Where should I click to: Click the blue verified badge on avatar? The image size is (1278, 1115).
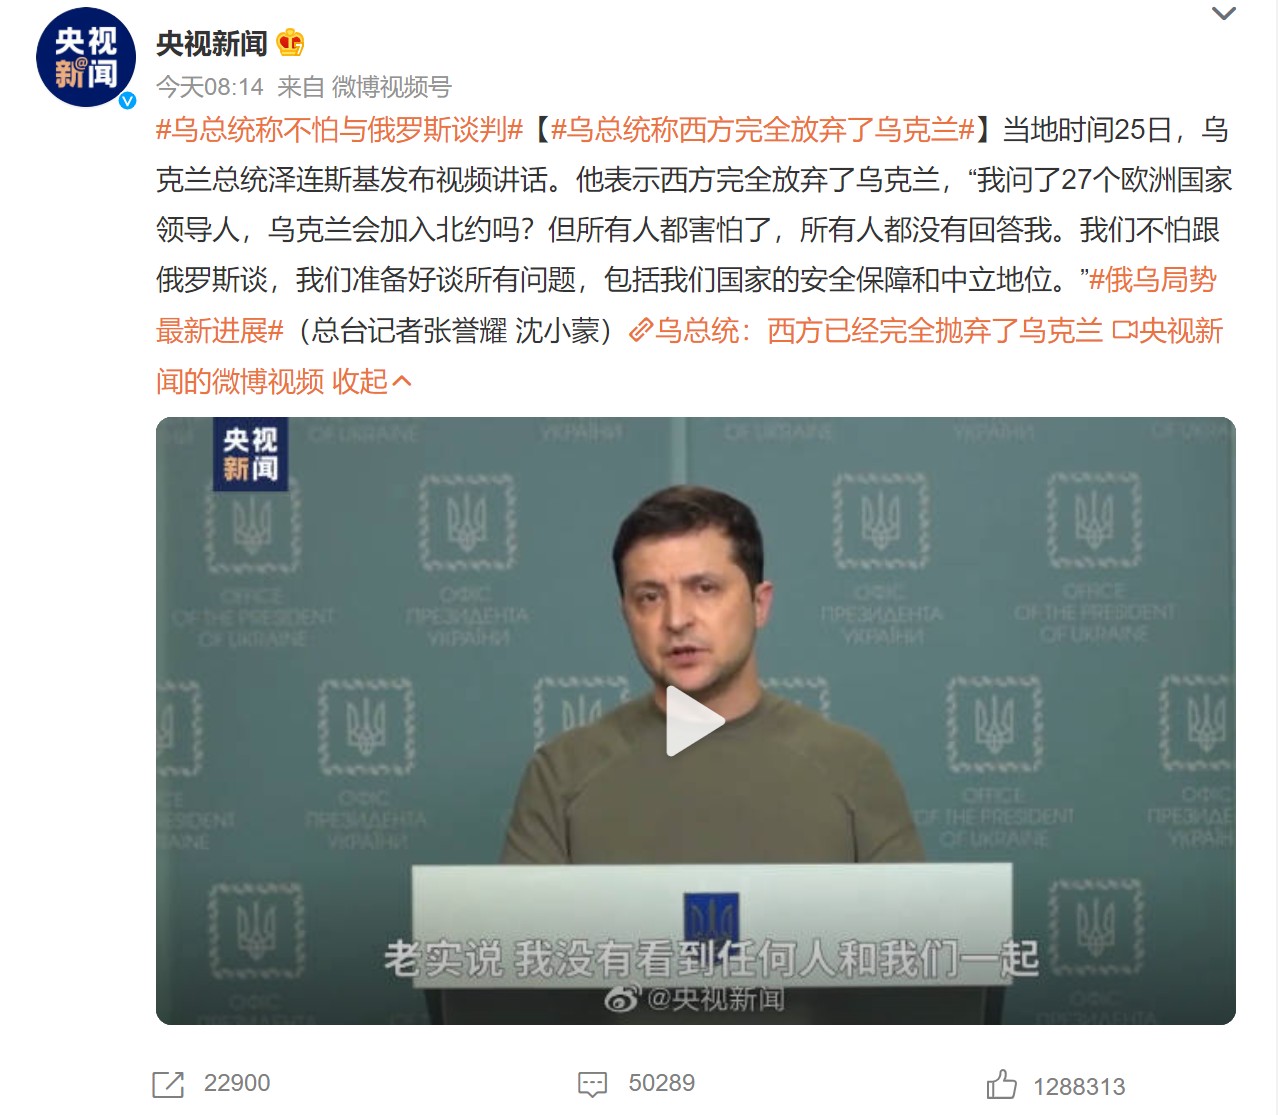coord(127,100)
